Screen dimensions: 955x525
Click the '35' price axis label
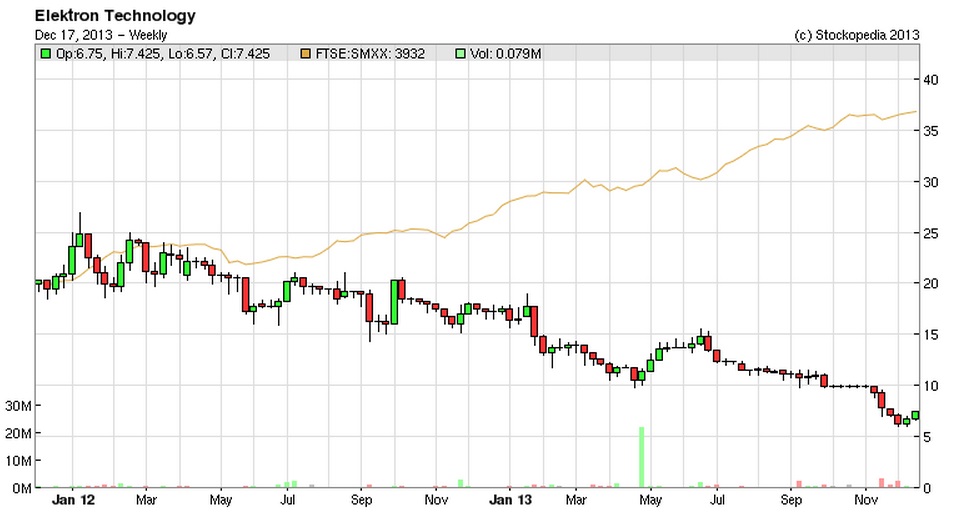click(931, 131)
